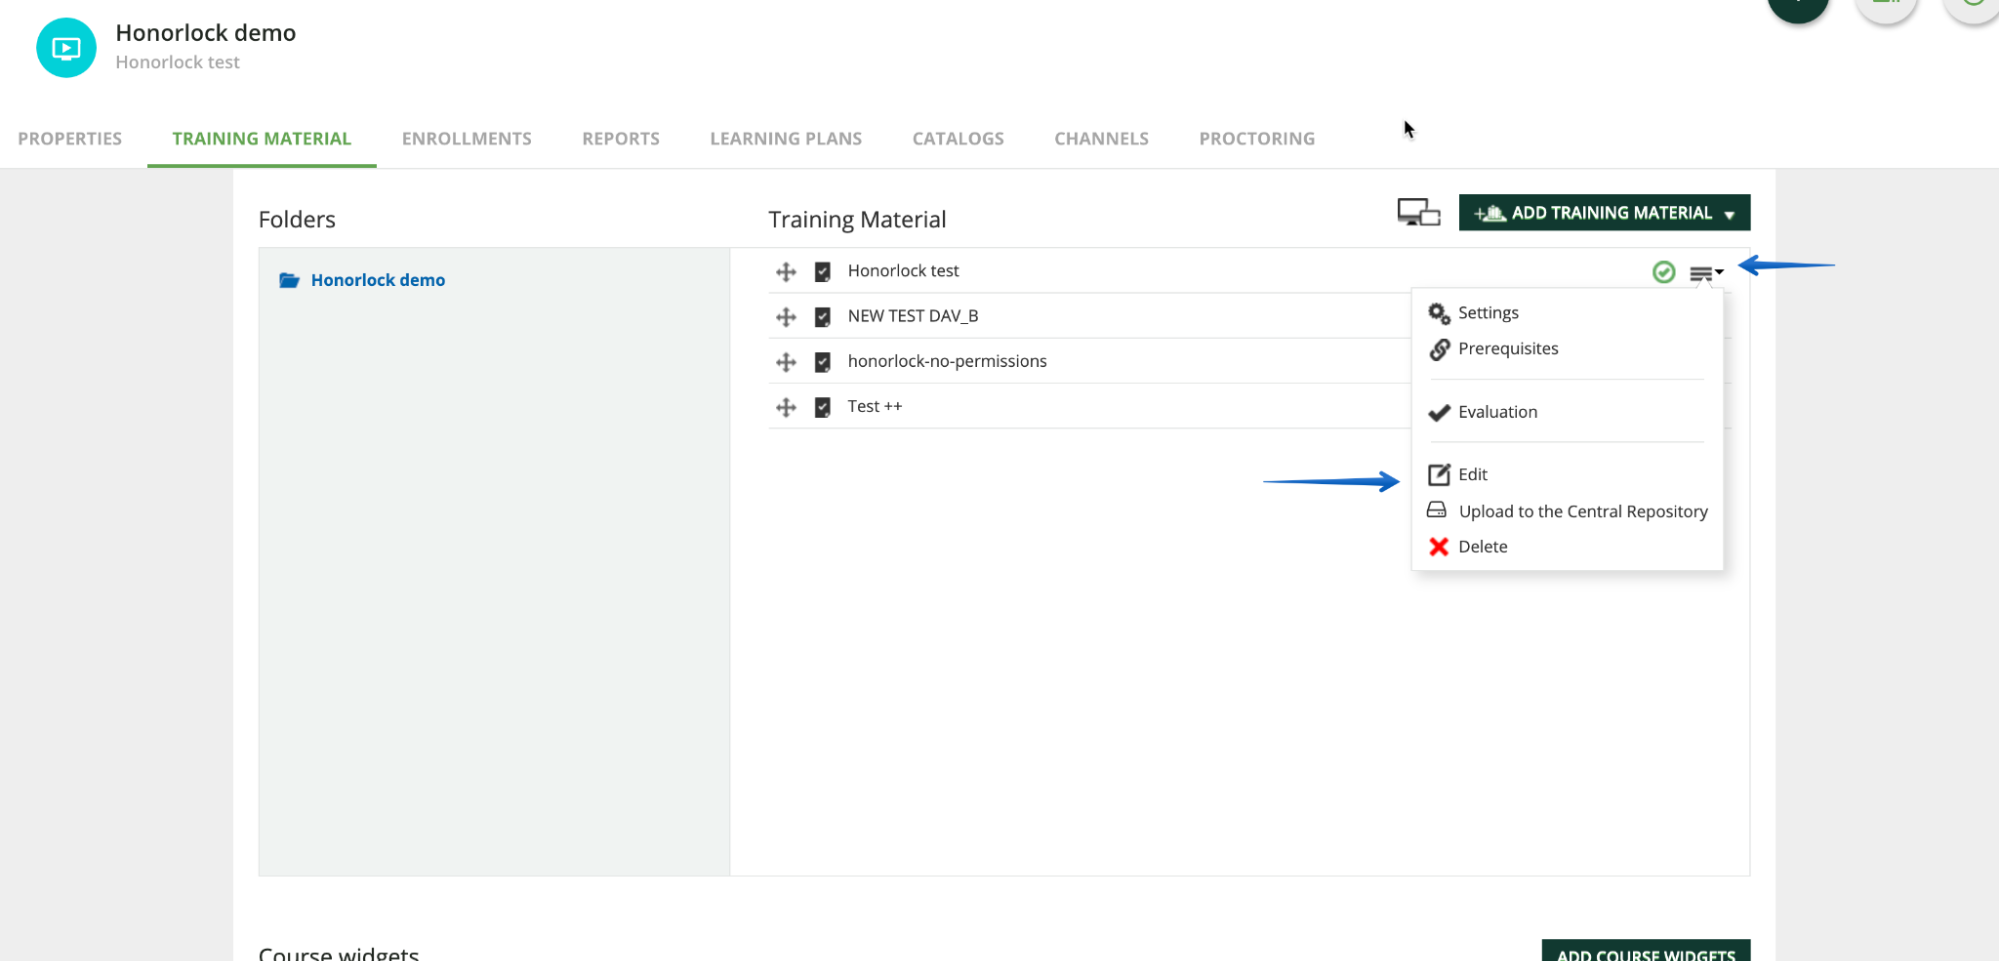
Task: Click the green published status icon
Action: point(1664,272)
